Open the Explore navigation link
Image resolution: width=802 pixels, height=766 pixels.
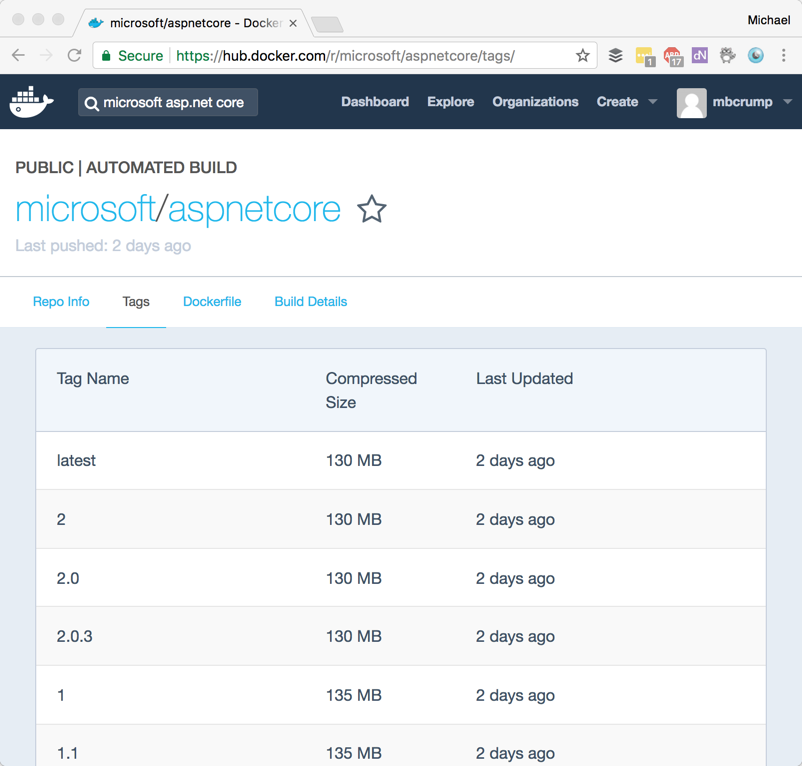click(451, 102)
